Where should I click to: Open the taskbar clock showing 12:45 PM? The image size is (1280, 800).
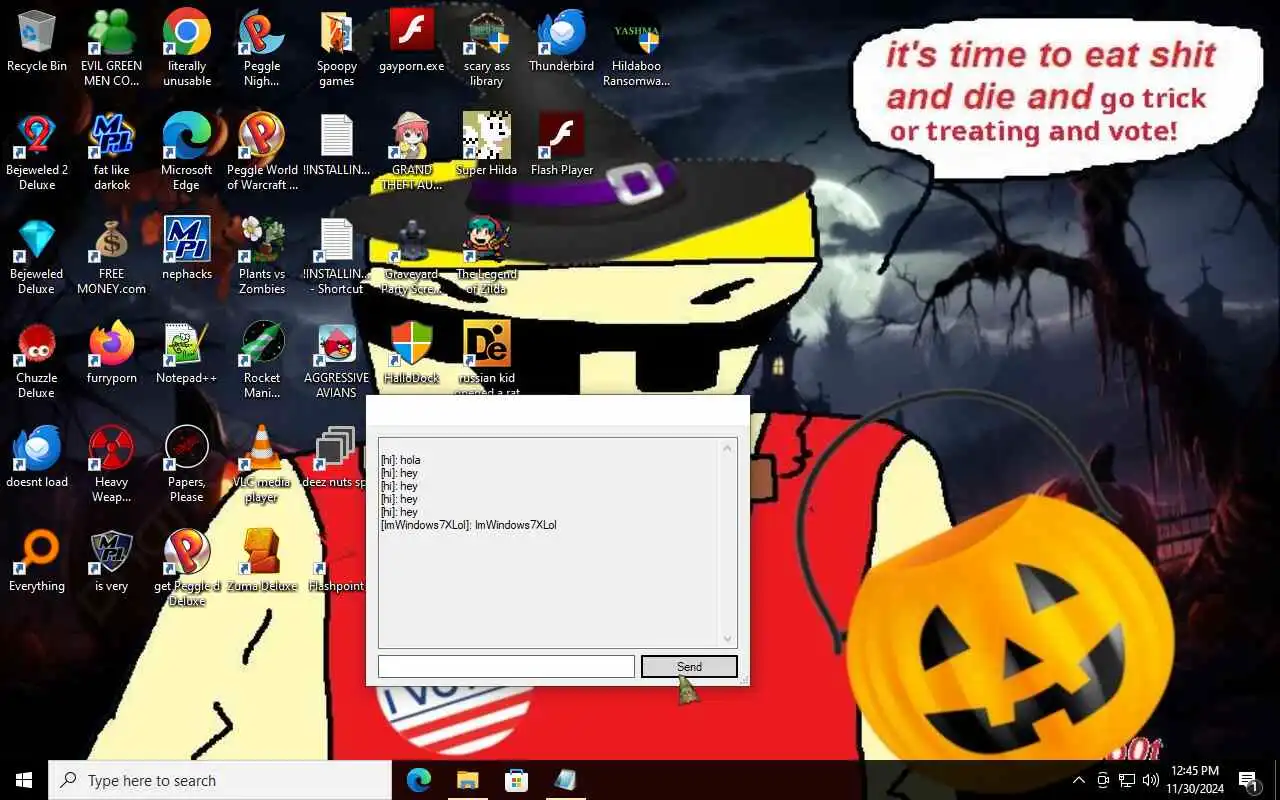(x=1195, y=780)
